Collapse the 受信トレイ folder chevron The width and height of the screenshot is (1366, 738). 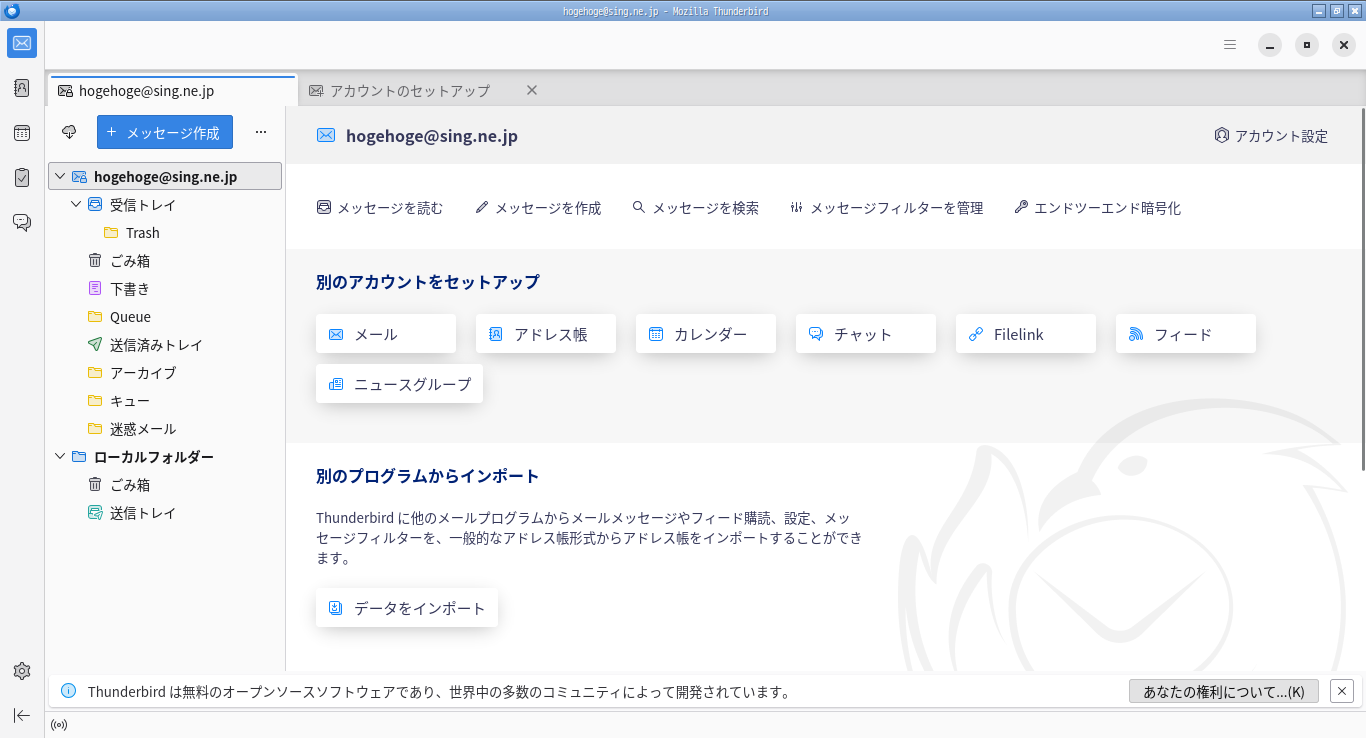[76, 205]
